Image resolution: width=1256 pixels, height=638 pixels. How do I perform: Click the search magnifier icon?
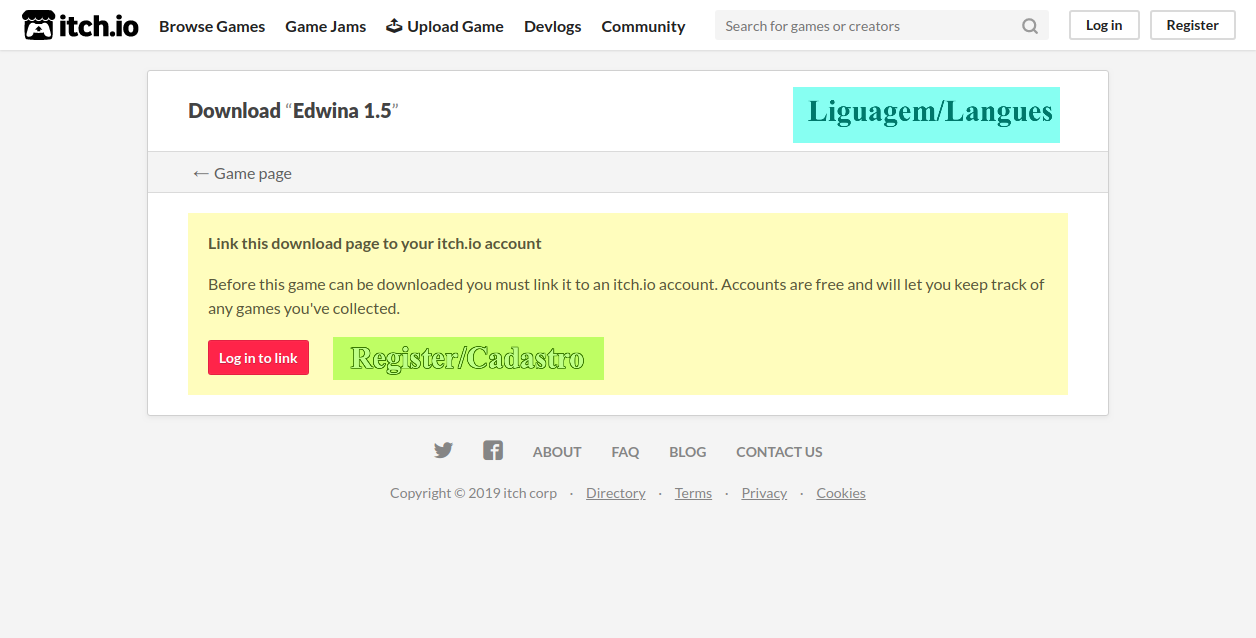[1030, 26]
